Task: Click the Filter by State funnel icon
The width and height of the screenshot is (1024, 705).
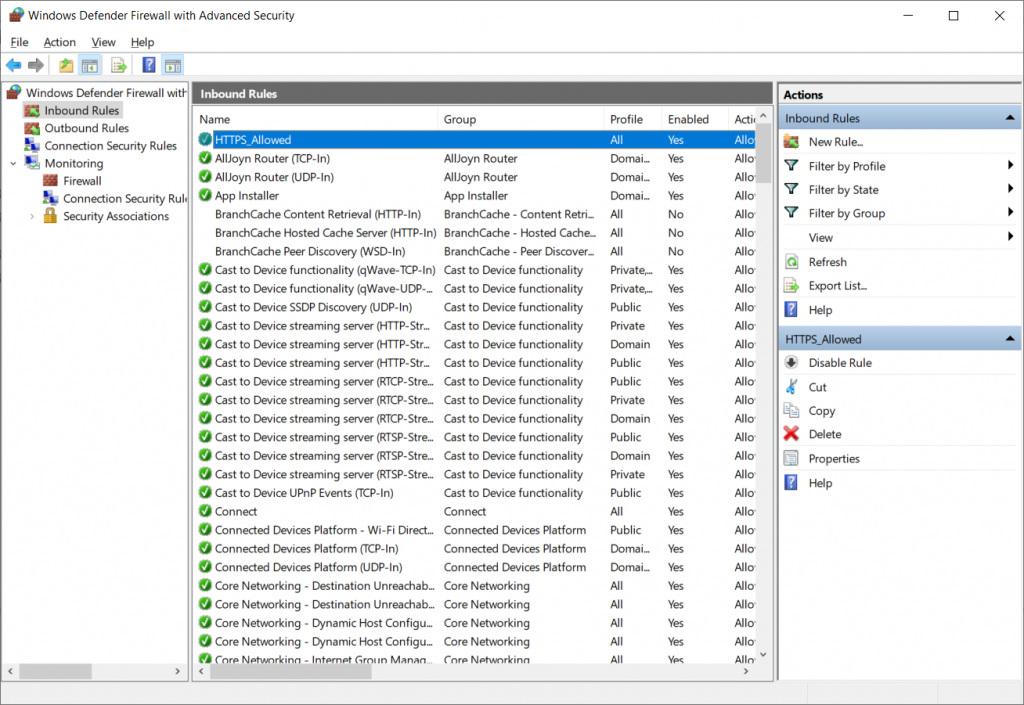Action: click(x=792, y=189)
